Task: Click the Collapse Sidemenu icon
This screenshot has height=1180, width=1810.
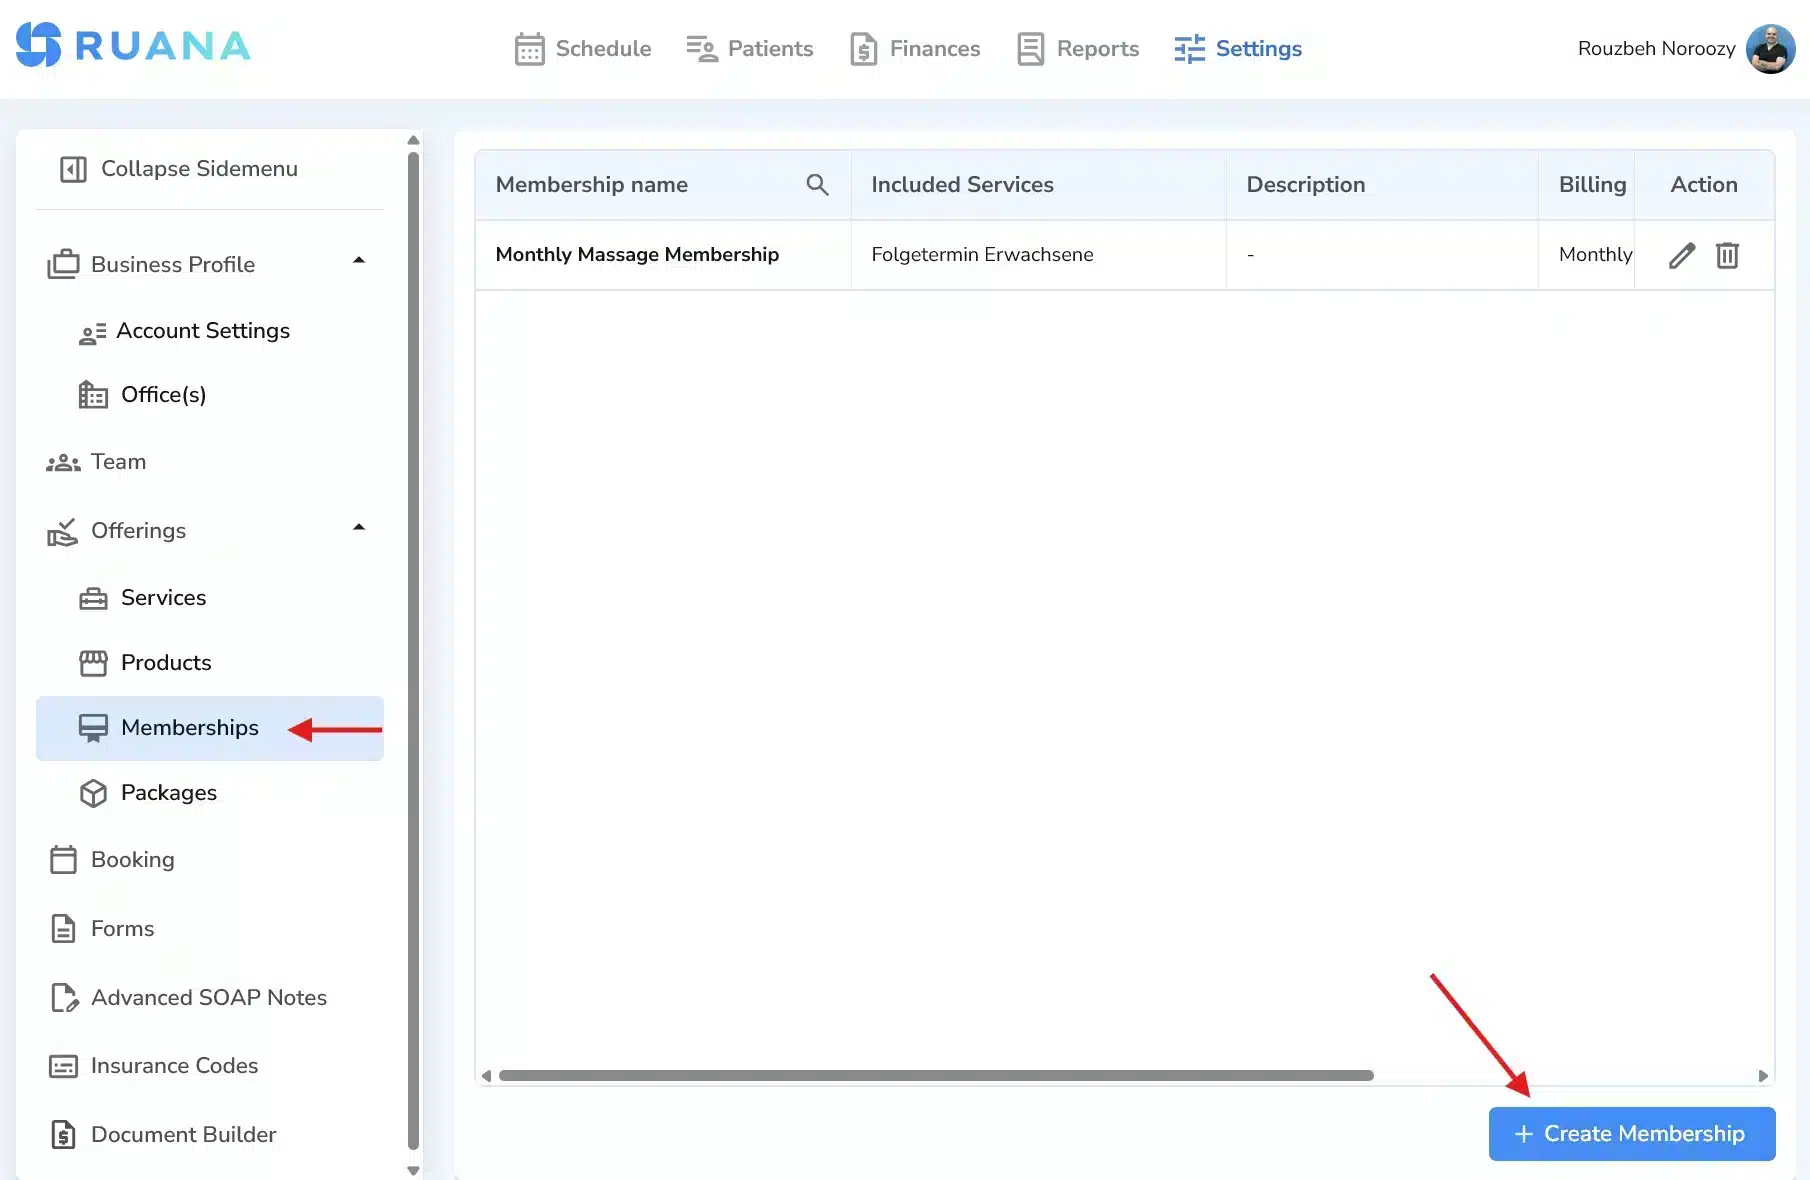Action: coord(73,169)
